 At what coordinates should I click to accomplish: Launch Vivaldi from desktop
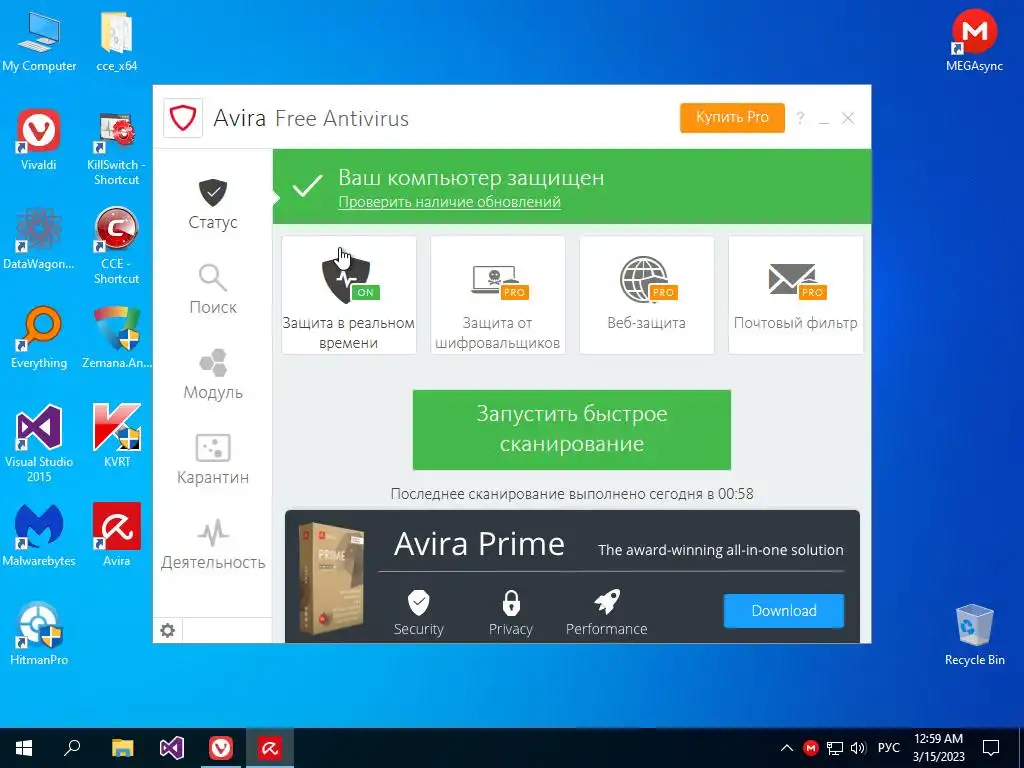[39, 140]
